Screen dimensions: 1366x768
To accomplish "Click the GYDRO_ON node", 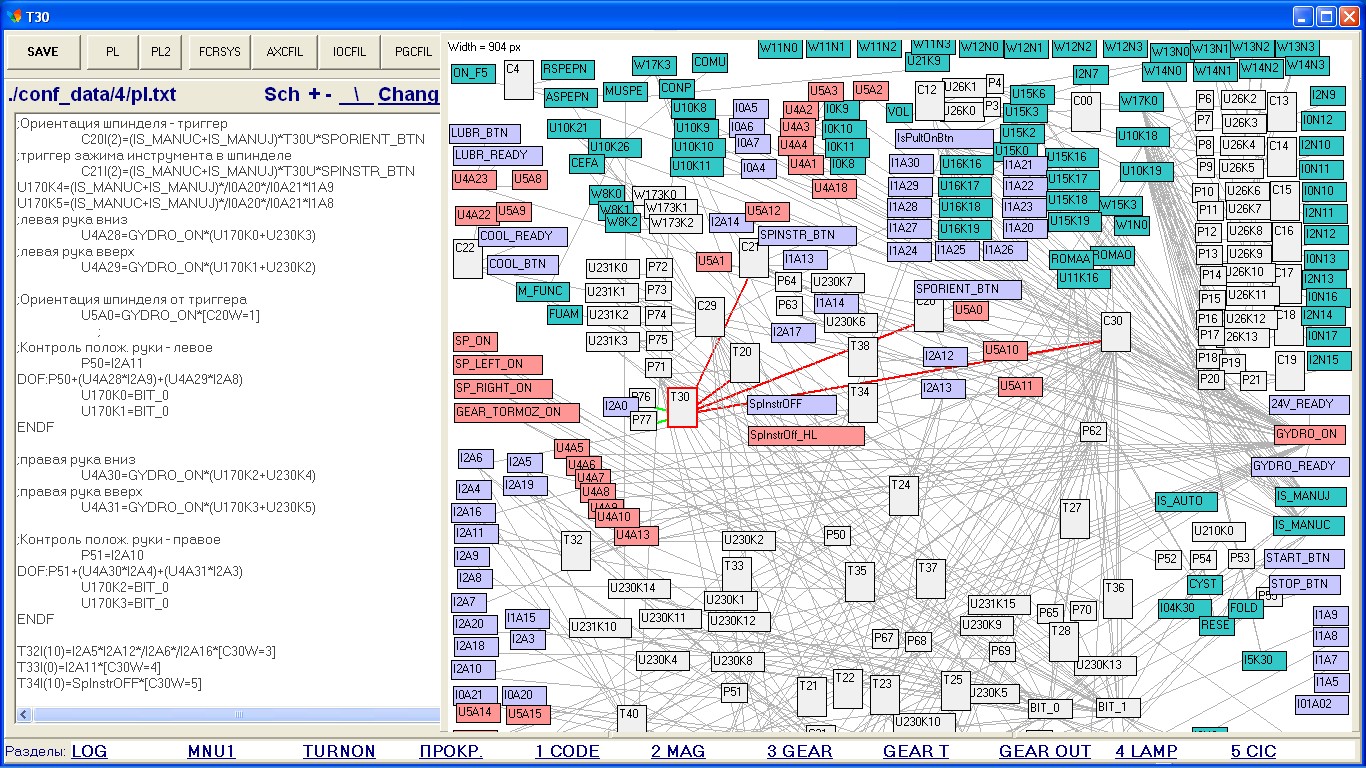I will click(1309, 434).
